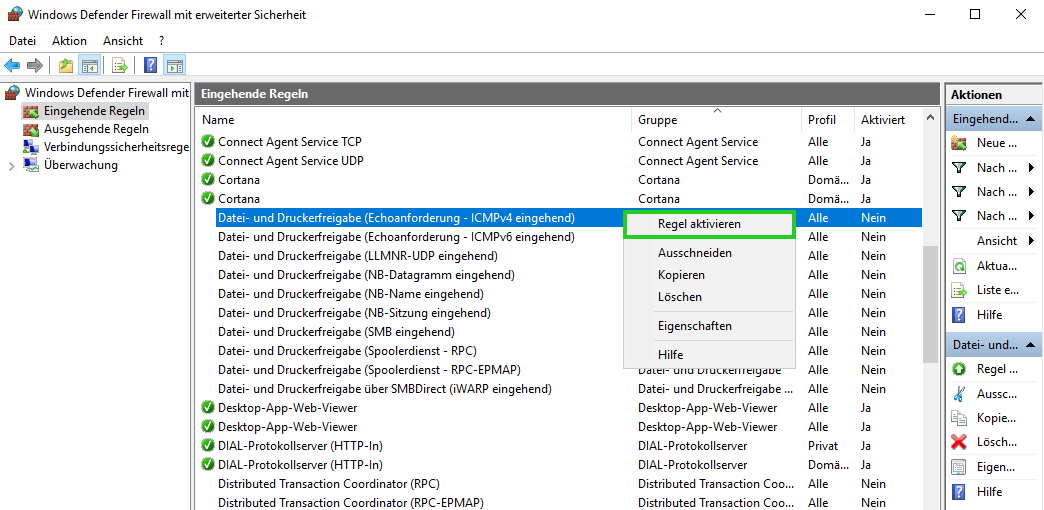Screen dimensions: 1044x510
Task: Select the NB-Datagramm eingehend rule
Action: [366, 274]
